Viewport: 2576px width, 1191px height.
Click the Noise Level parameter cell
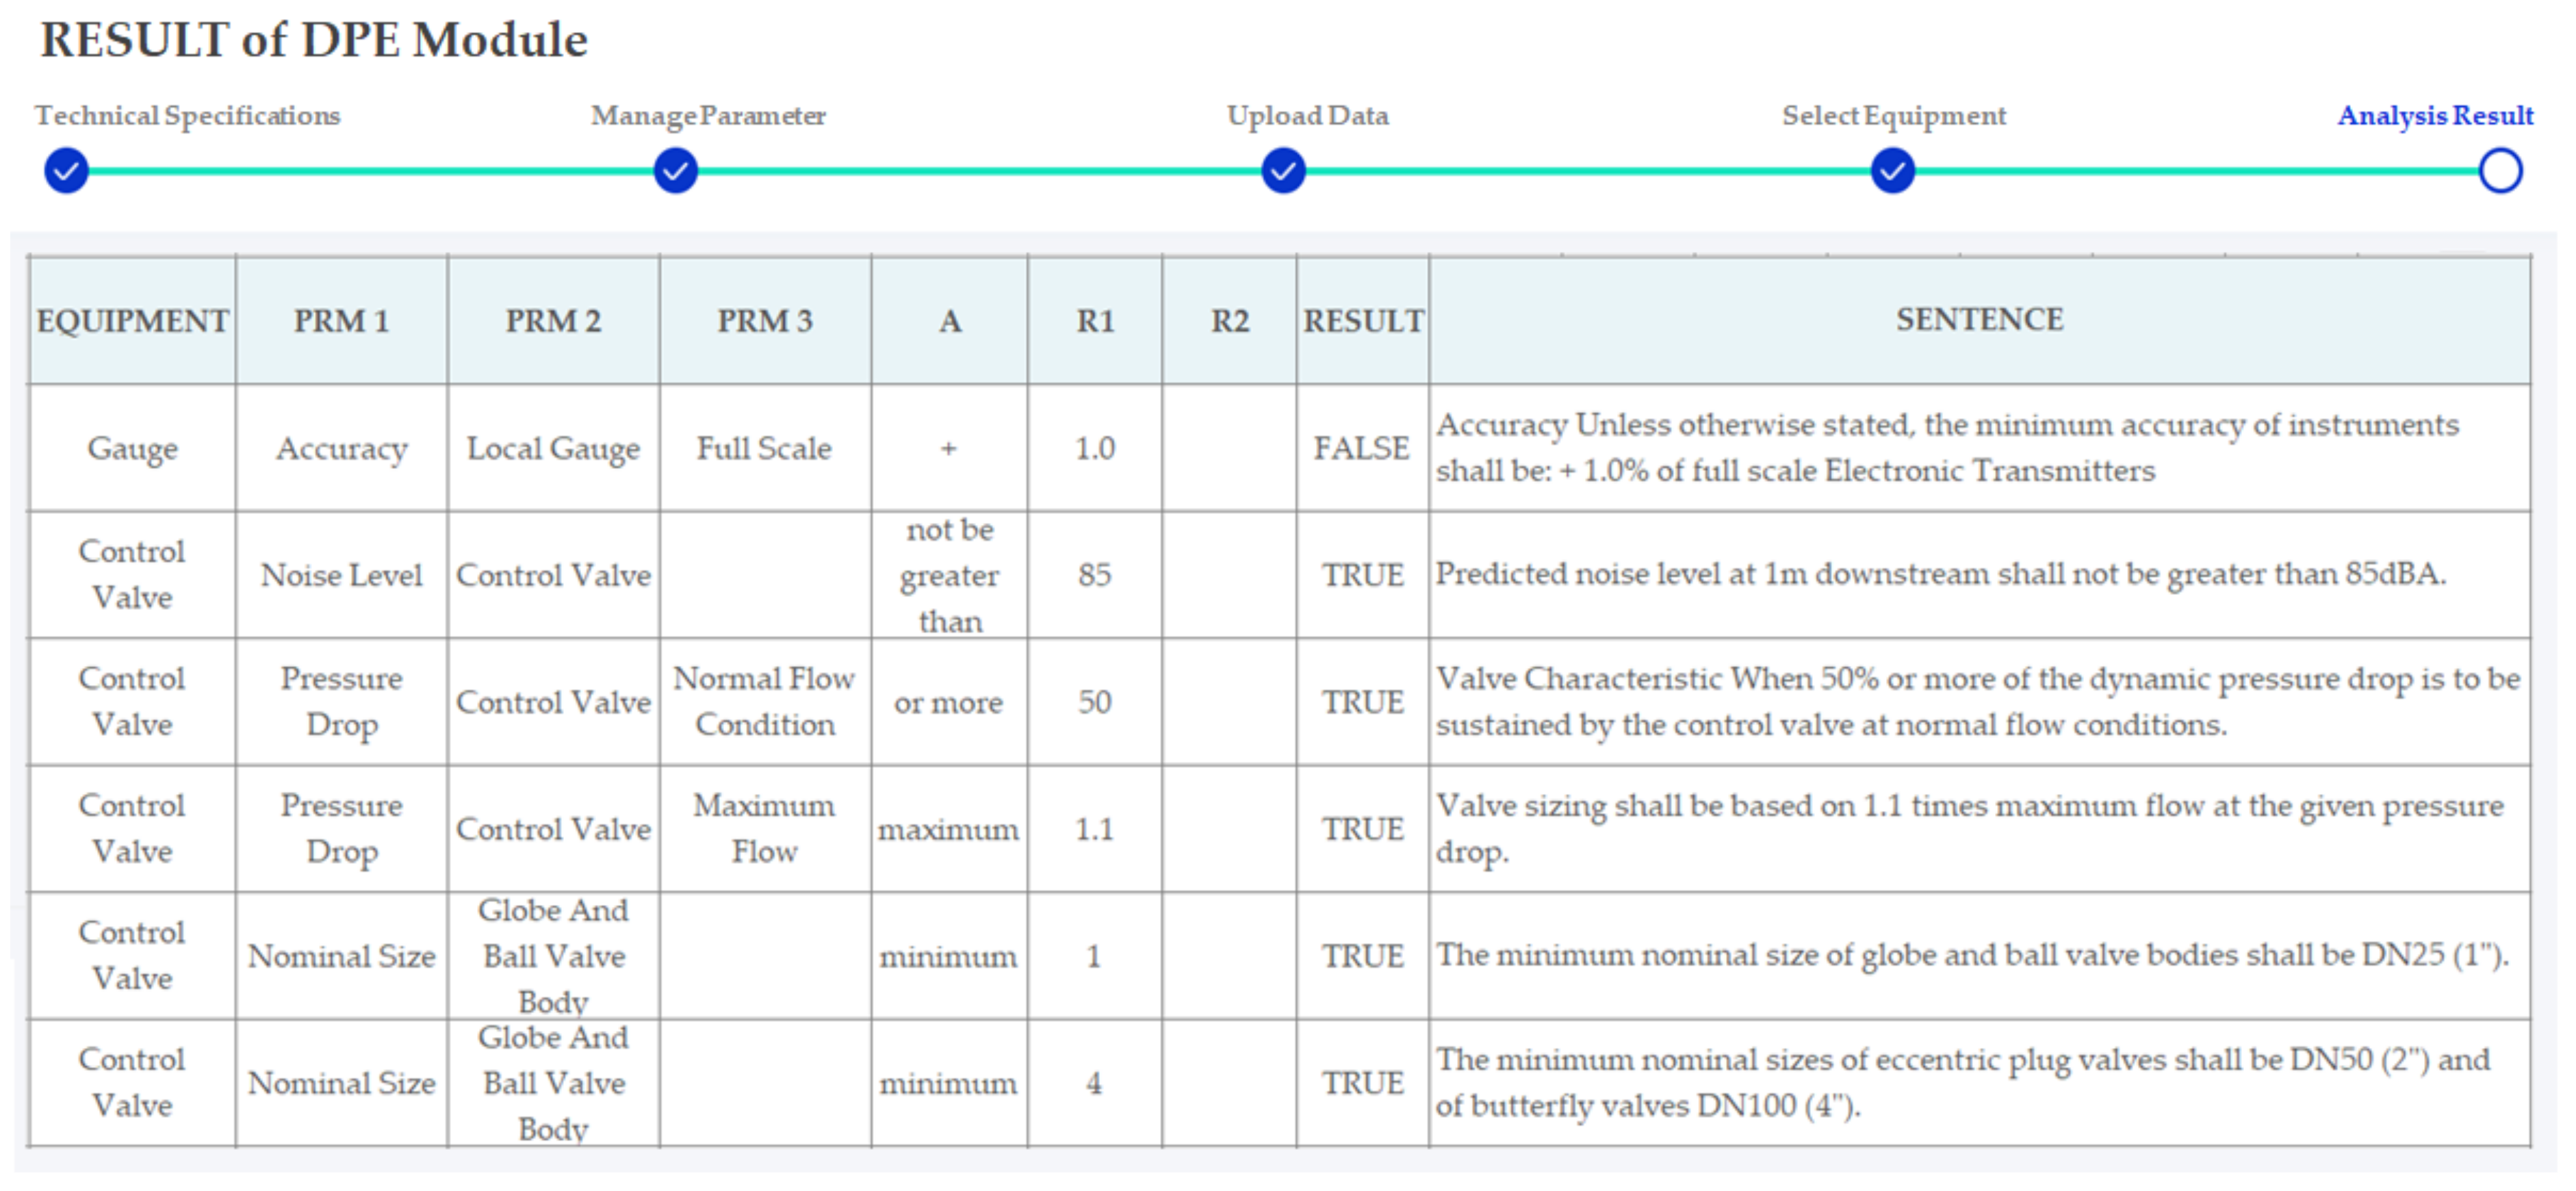point(341,575)
